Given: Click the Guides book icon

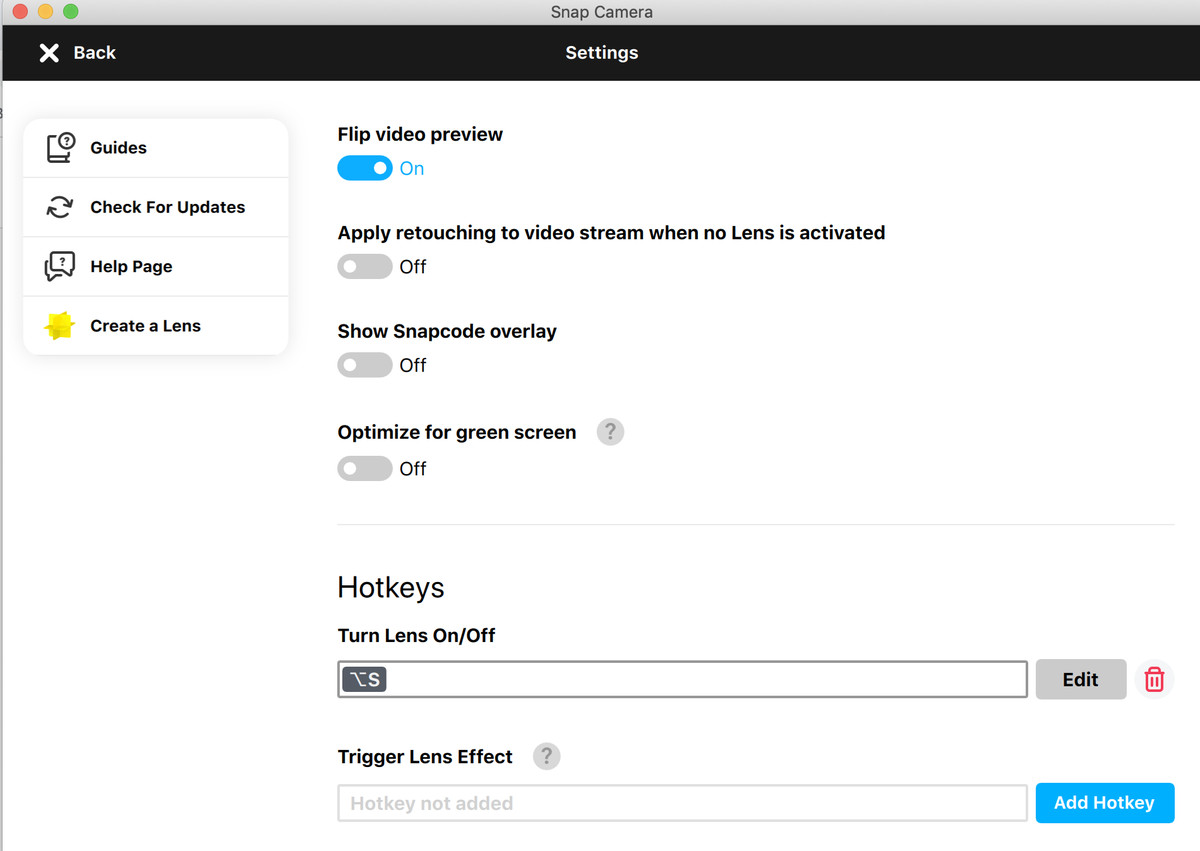Looking at the screenshot, I should [60, 148].
